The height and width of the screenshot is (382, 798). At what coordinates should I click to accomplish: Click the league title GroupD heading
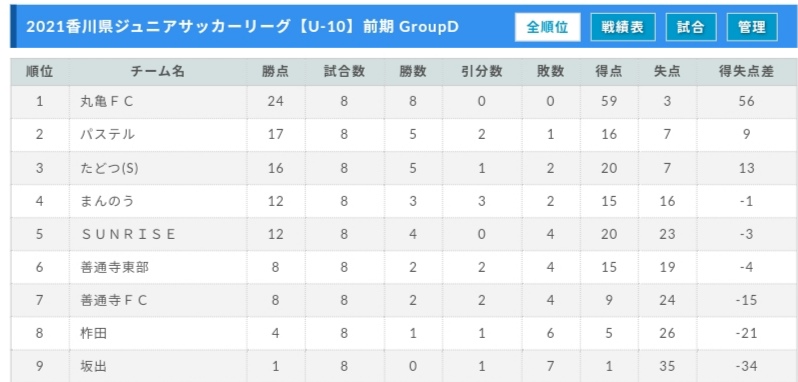[x=242, y=27]
